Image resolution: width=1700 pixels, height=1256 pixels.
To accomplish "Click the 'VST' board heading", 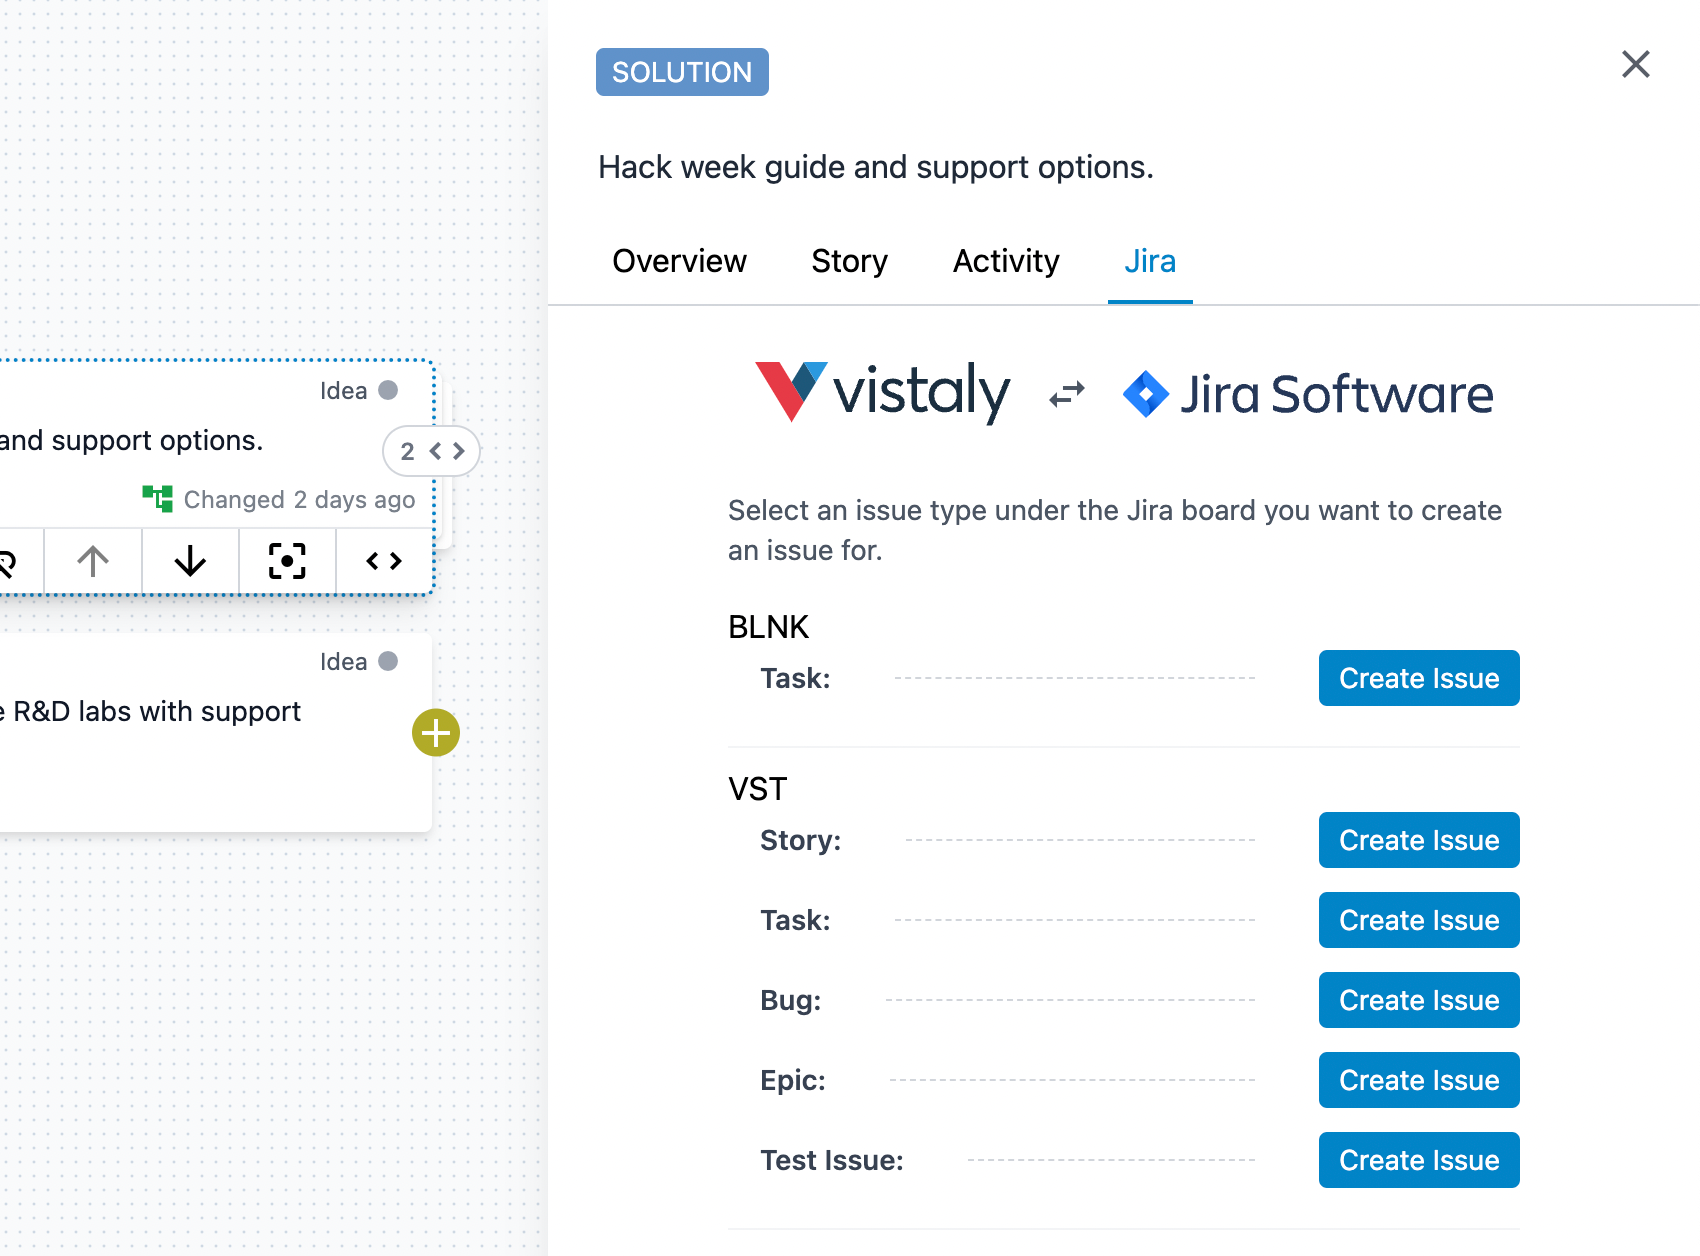I will (757, 789).
